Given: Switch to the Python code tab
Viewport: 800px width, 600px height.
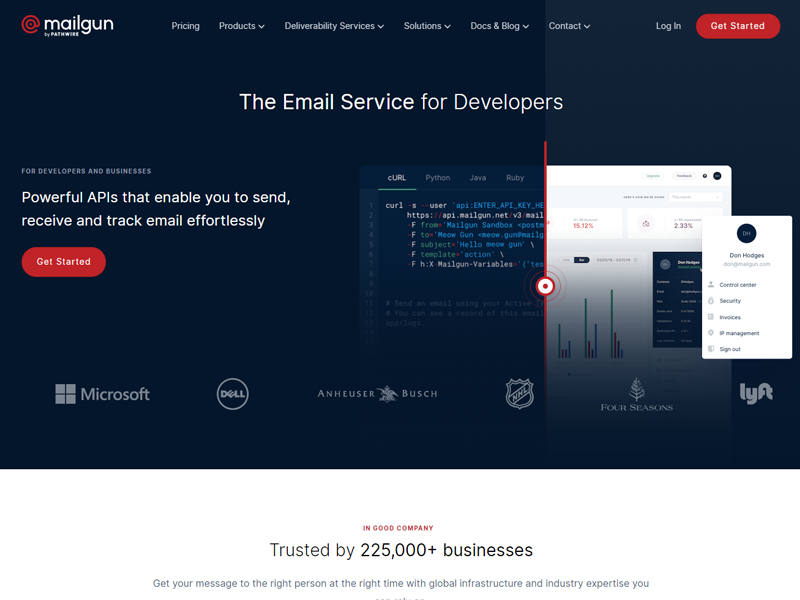Looking at the screenshot, I should [x=438, y=178].
